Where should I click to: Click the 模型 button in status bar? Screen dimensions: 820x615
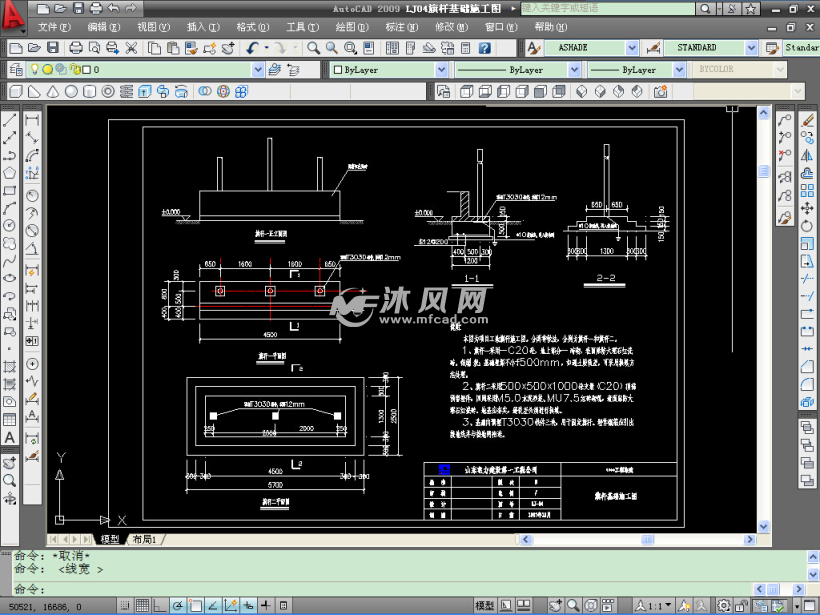tap(484, 606)
